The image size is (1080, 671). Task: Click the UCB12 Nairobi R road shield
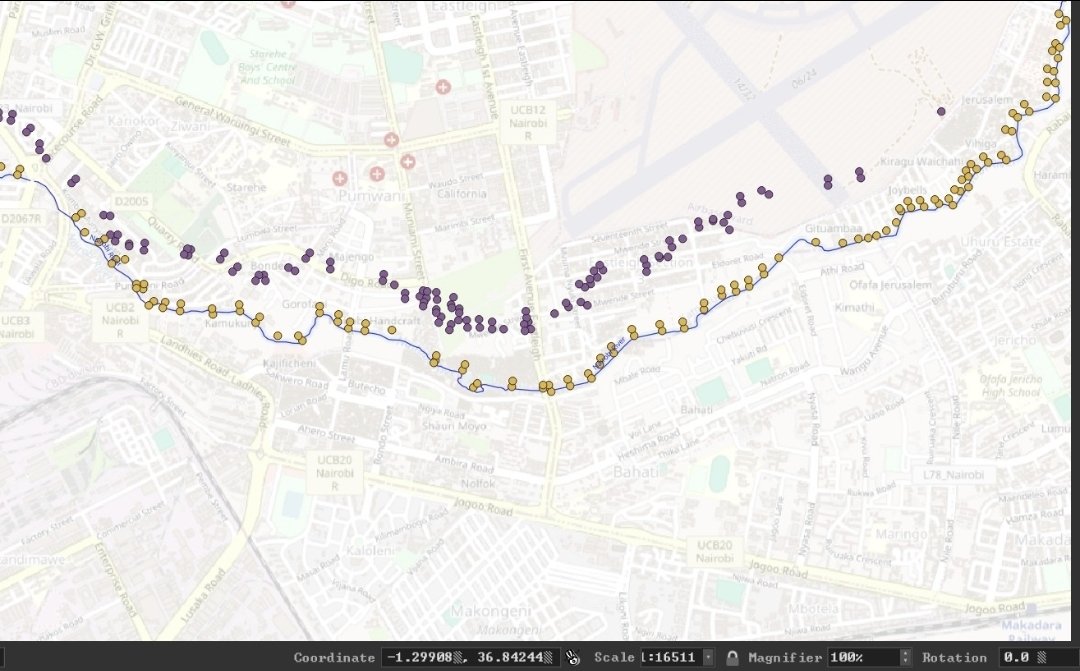coord(528,123)
